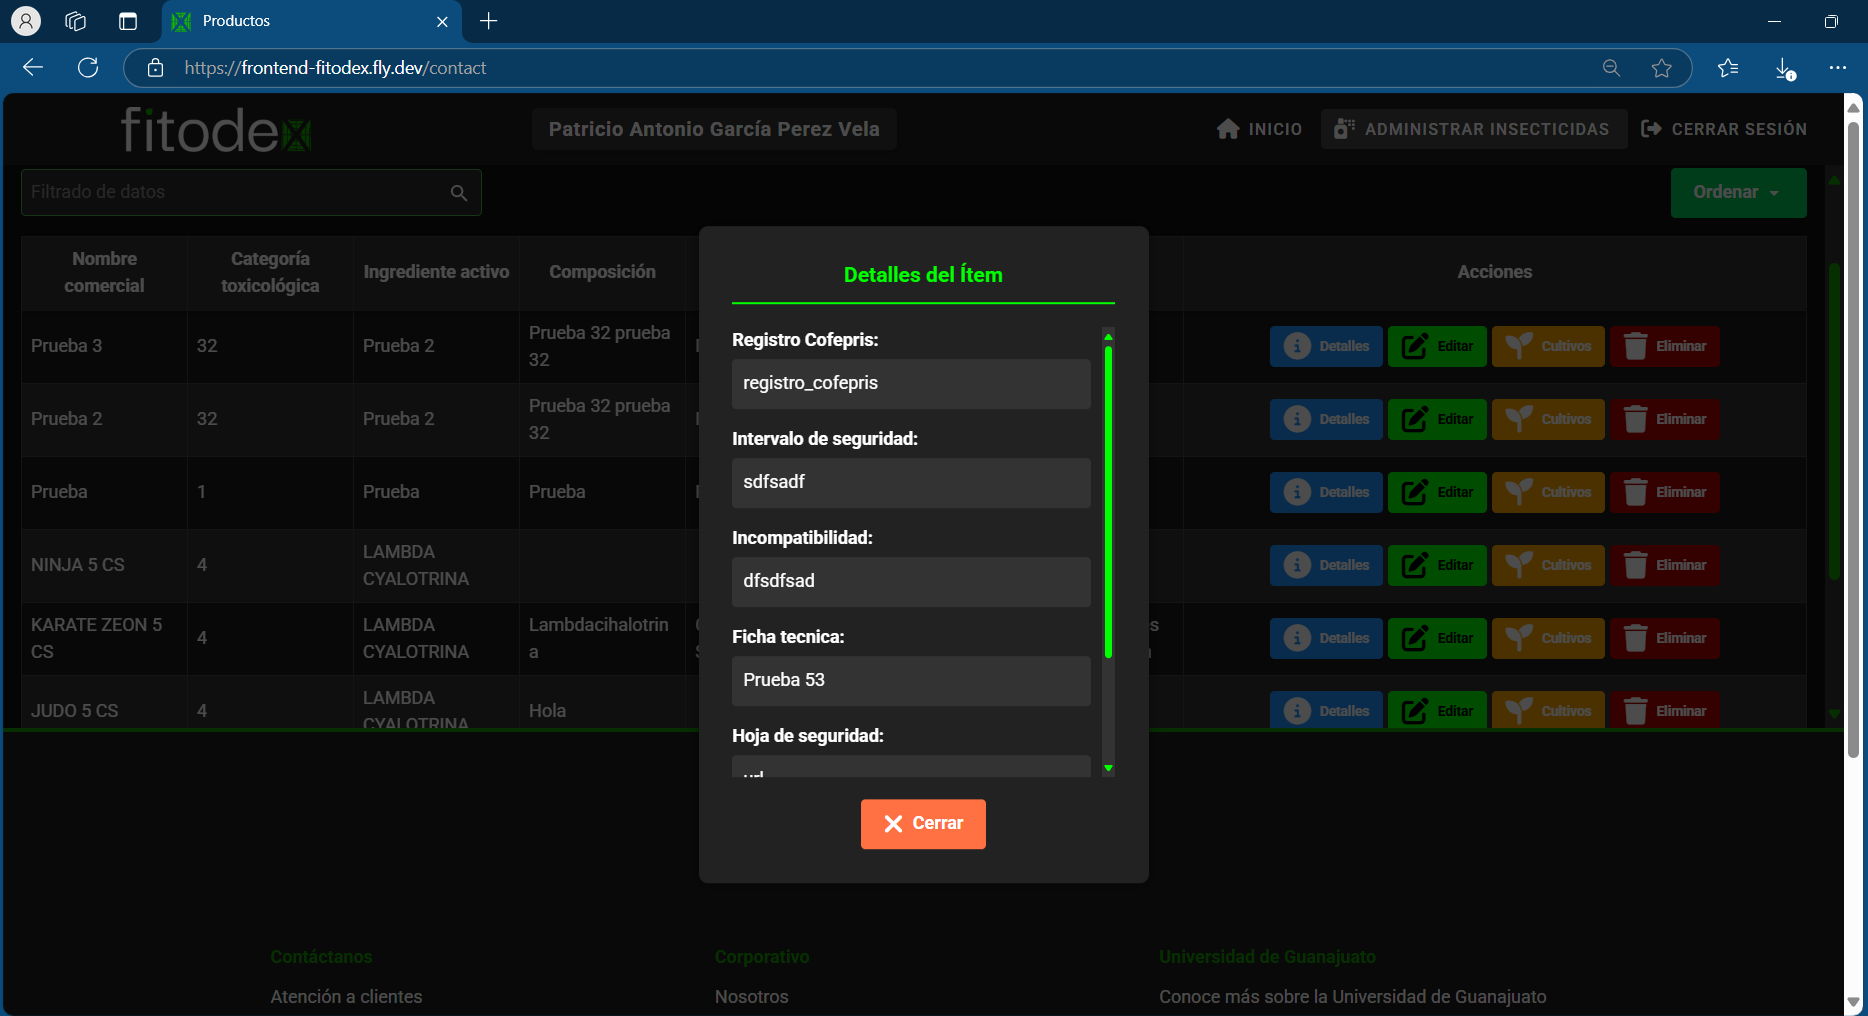Click the dialog's green vertical scrollbar
The image size is (1868, 1016).
coord(1108,502)
